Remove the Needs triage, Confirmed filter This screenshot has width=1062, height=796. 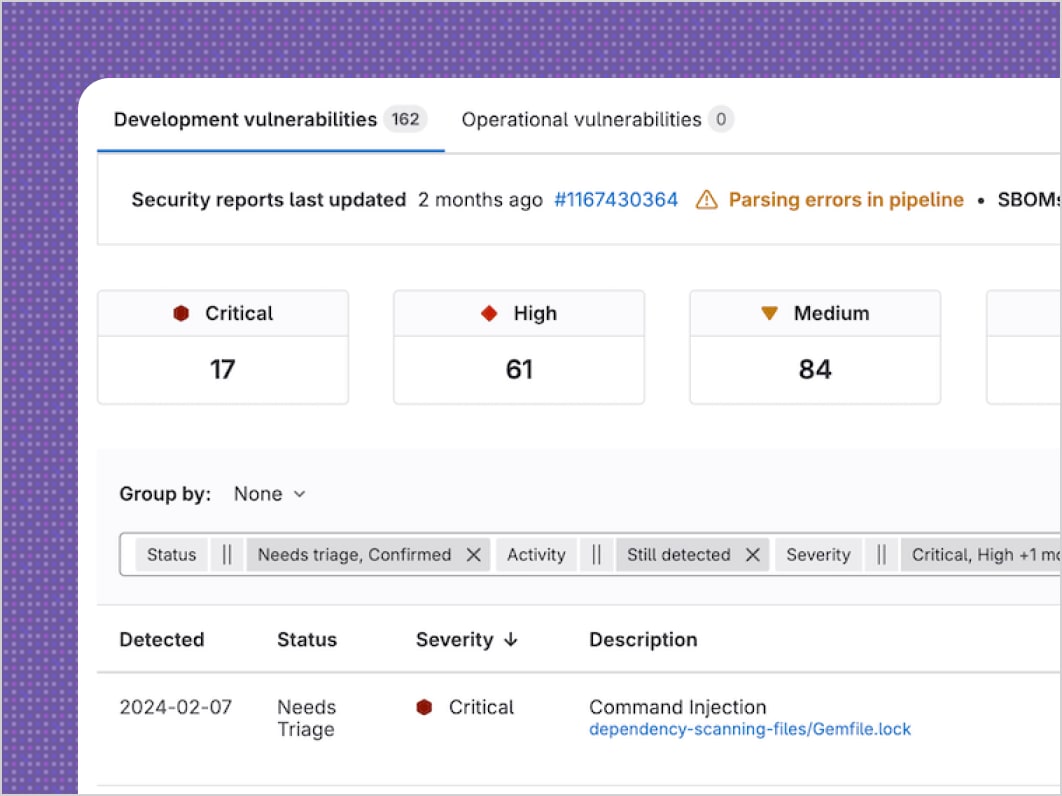(473, 555)
